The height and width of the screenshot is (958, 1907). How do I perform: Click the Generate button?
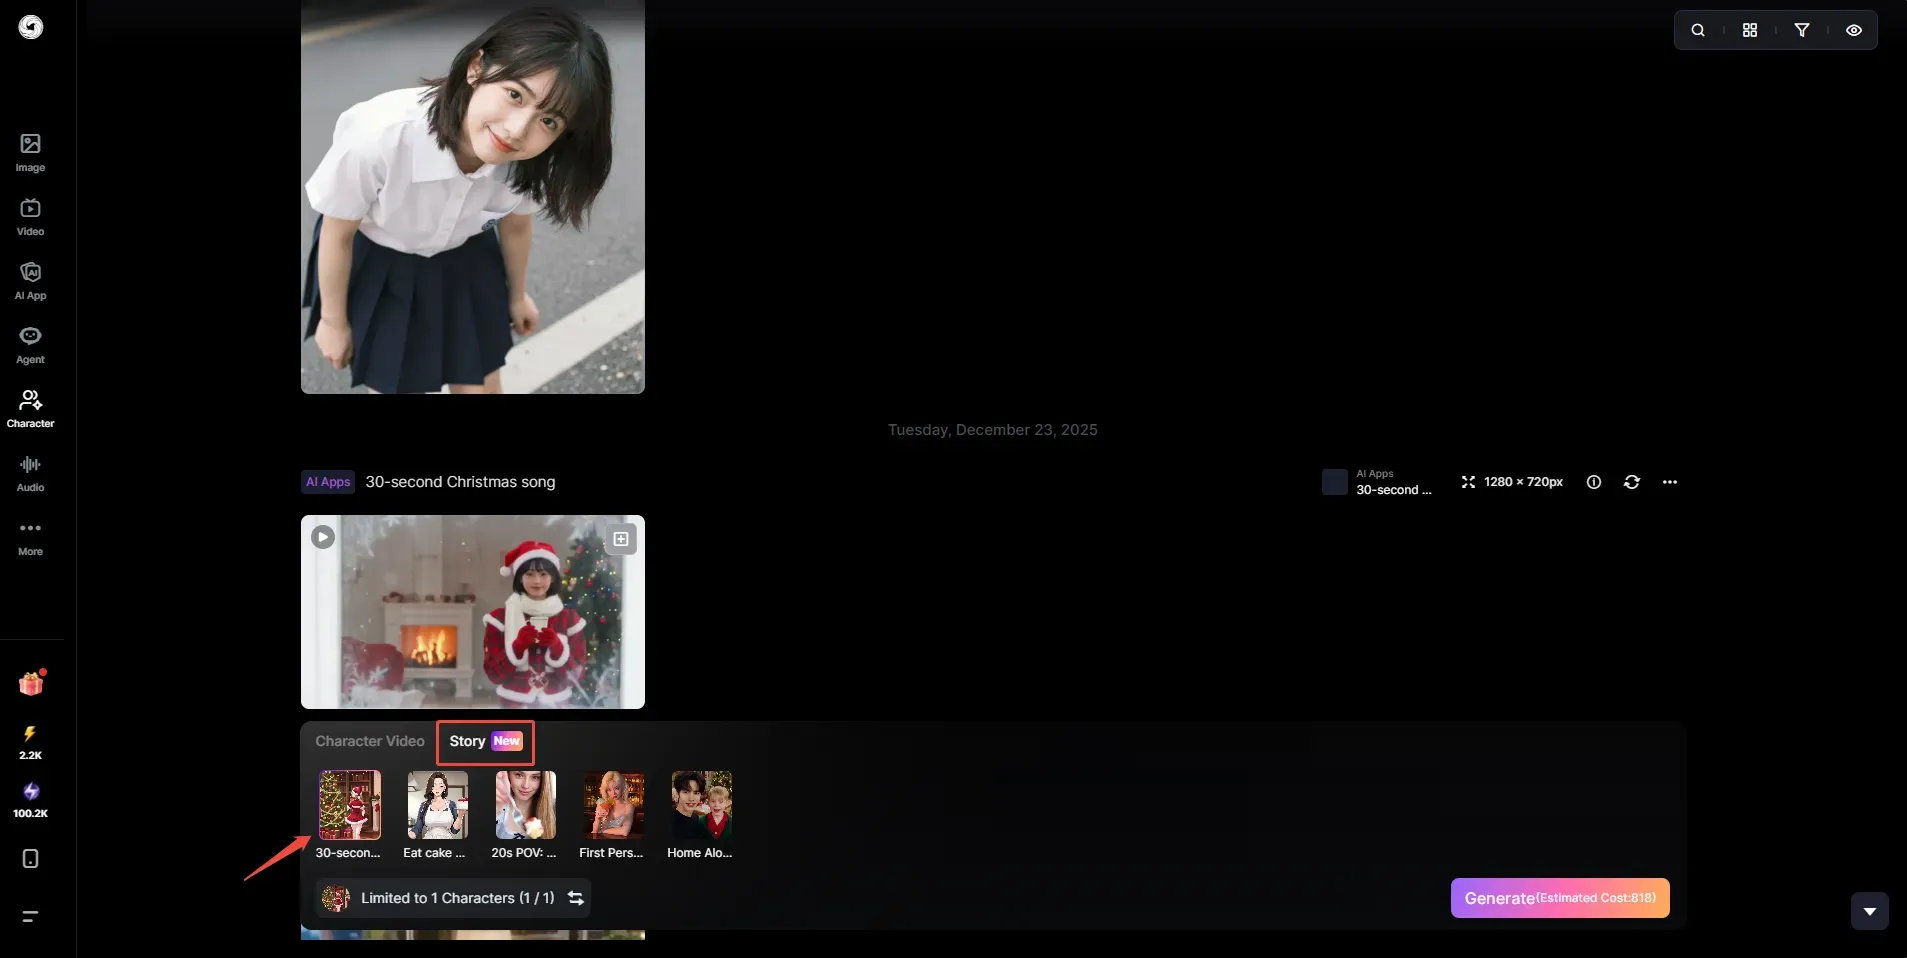(x=1560, y=898)
